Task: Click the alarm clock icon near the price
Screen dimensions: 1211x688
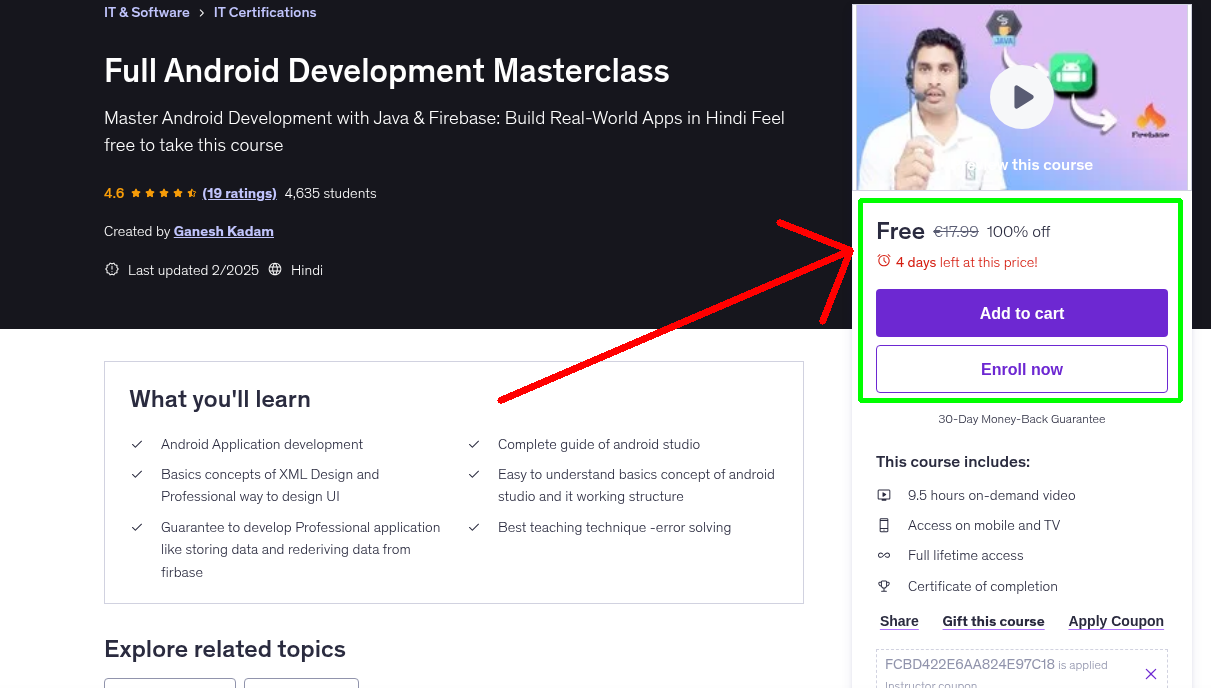Action: 883,261
